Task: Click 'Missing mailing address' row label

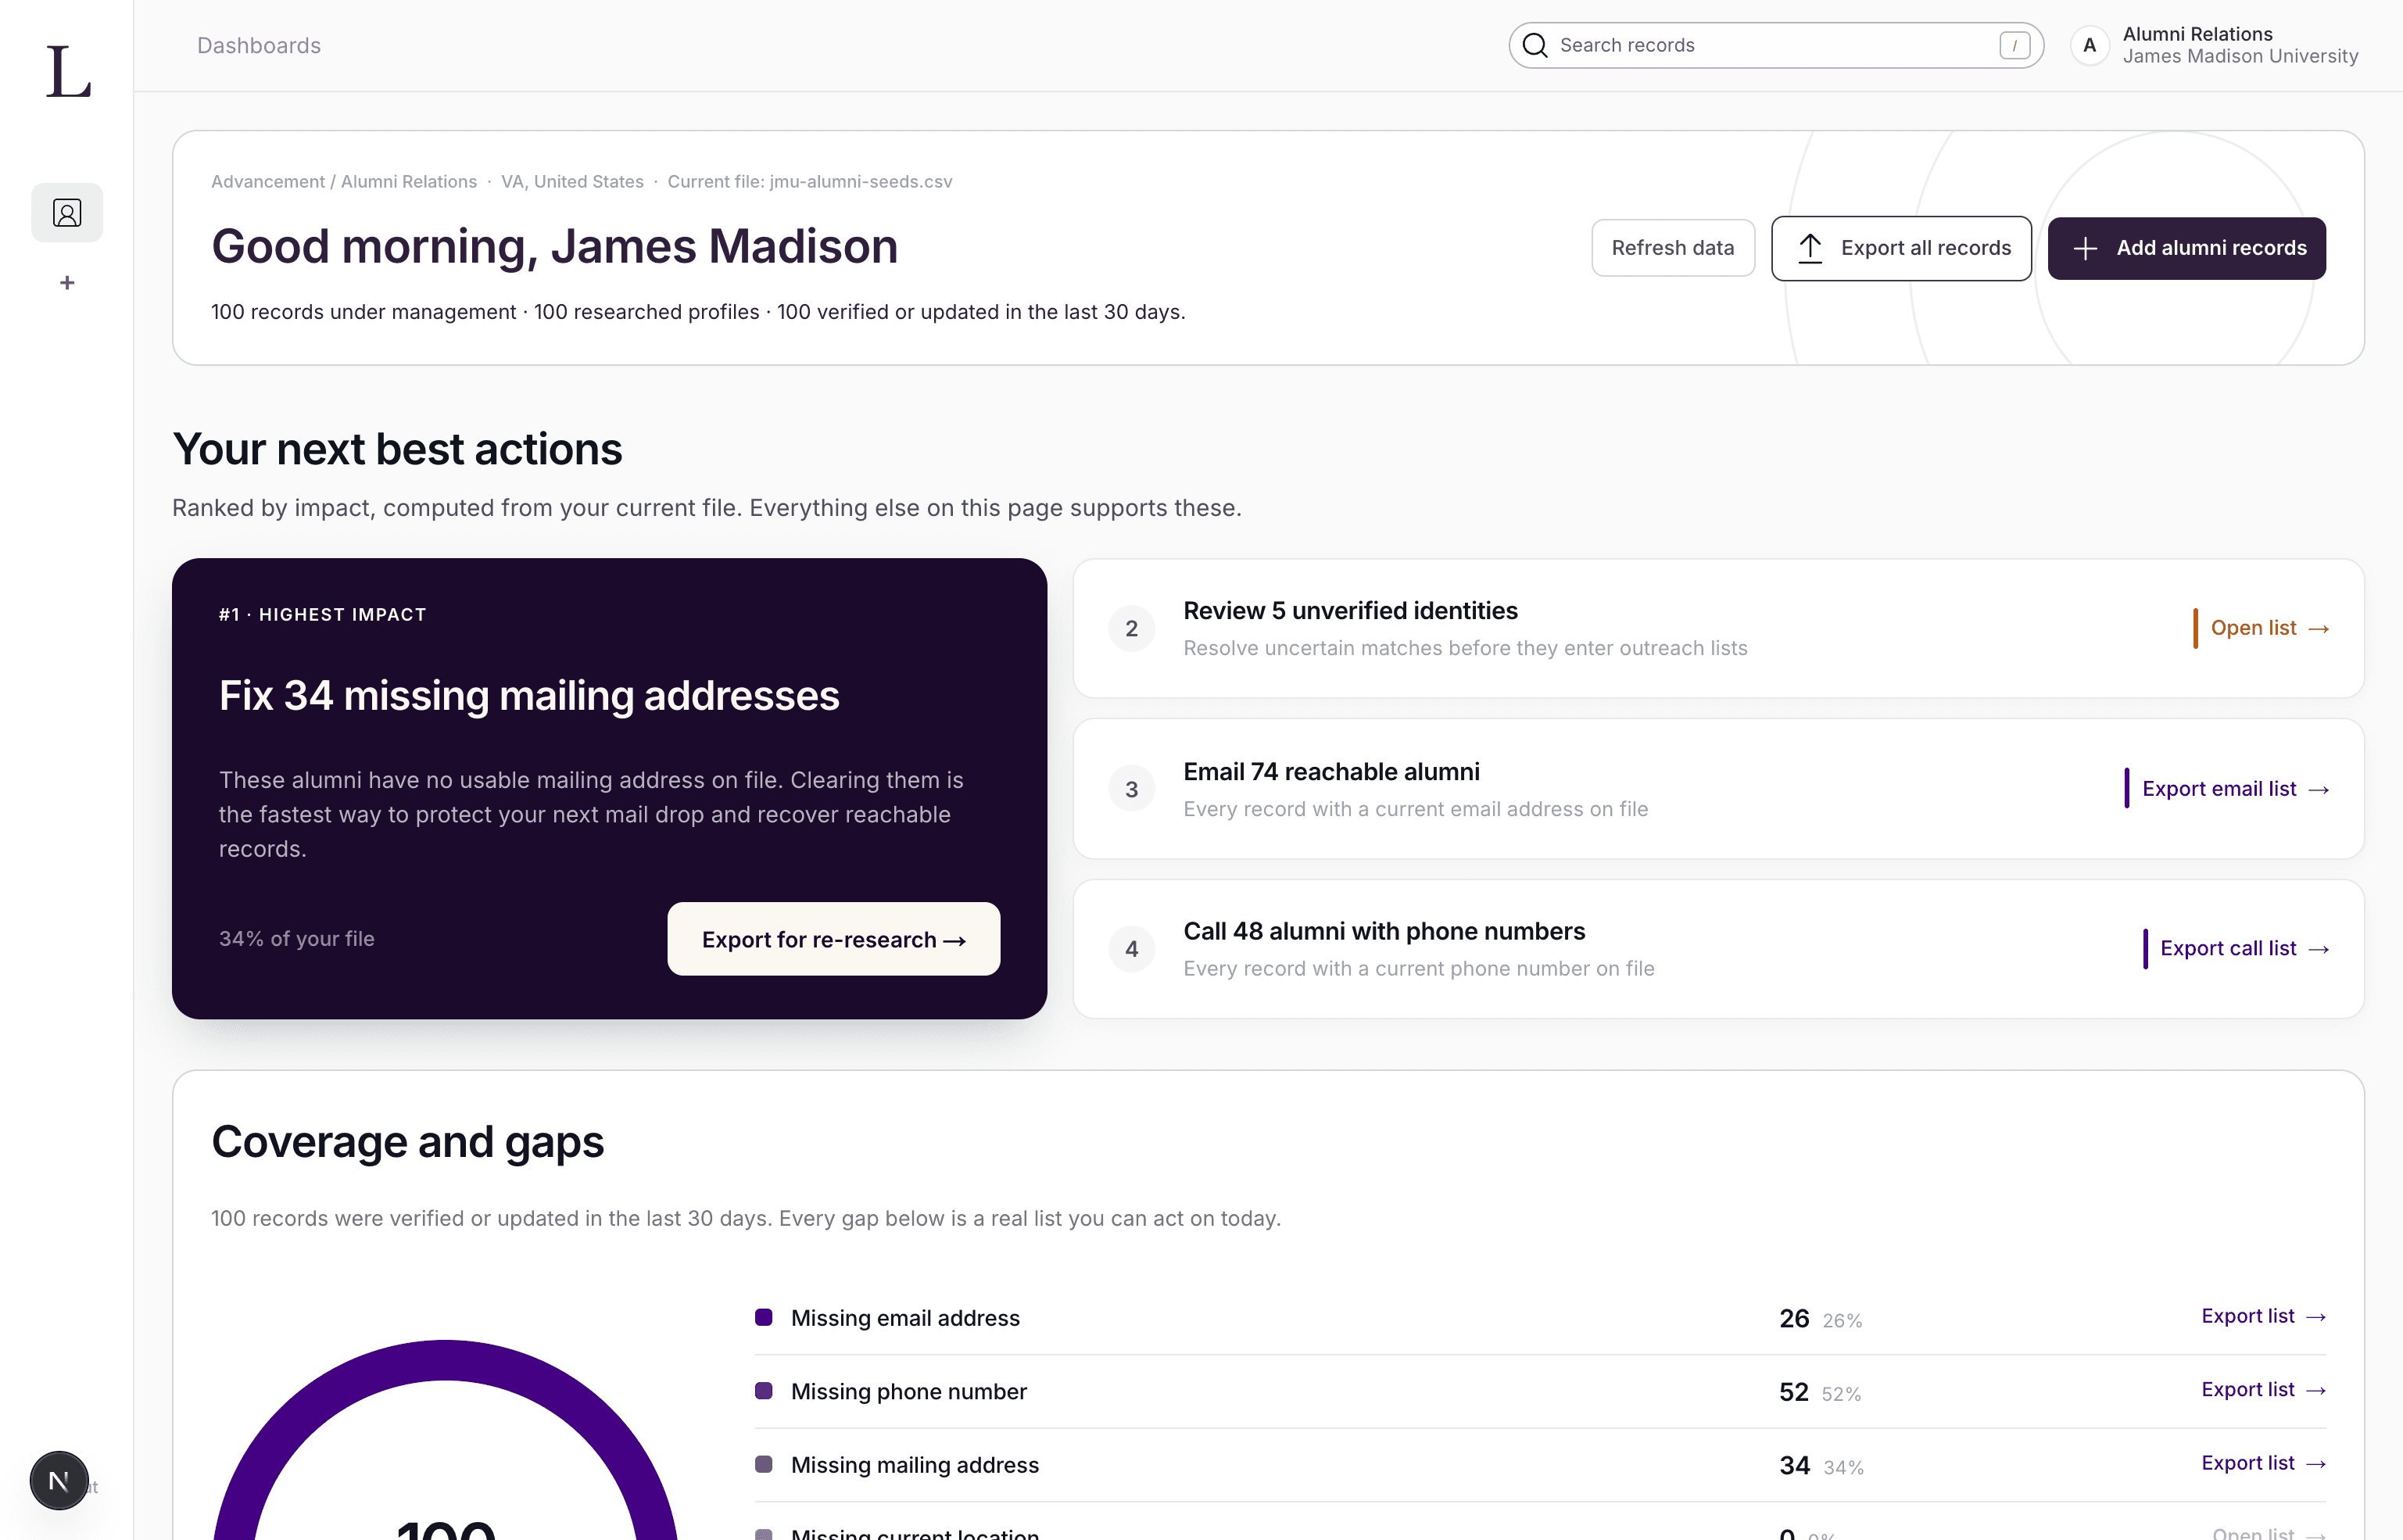Action: tap(914, 1465)
